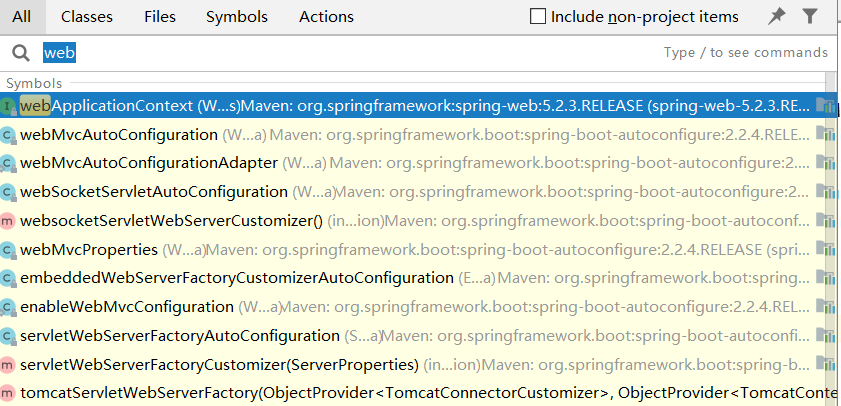Click library icon on webMvcAutoConfiguration row

825,134
